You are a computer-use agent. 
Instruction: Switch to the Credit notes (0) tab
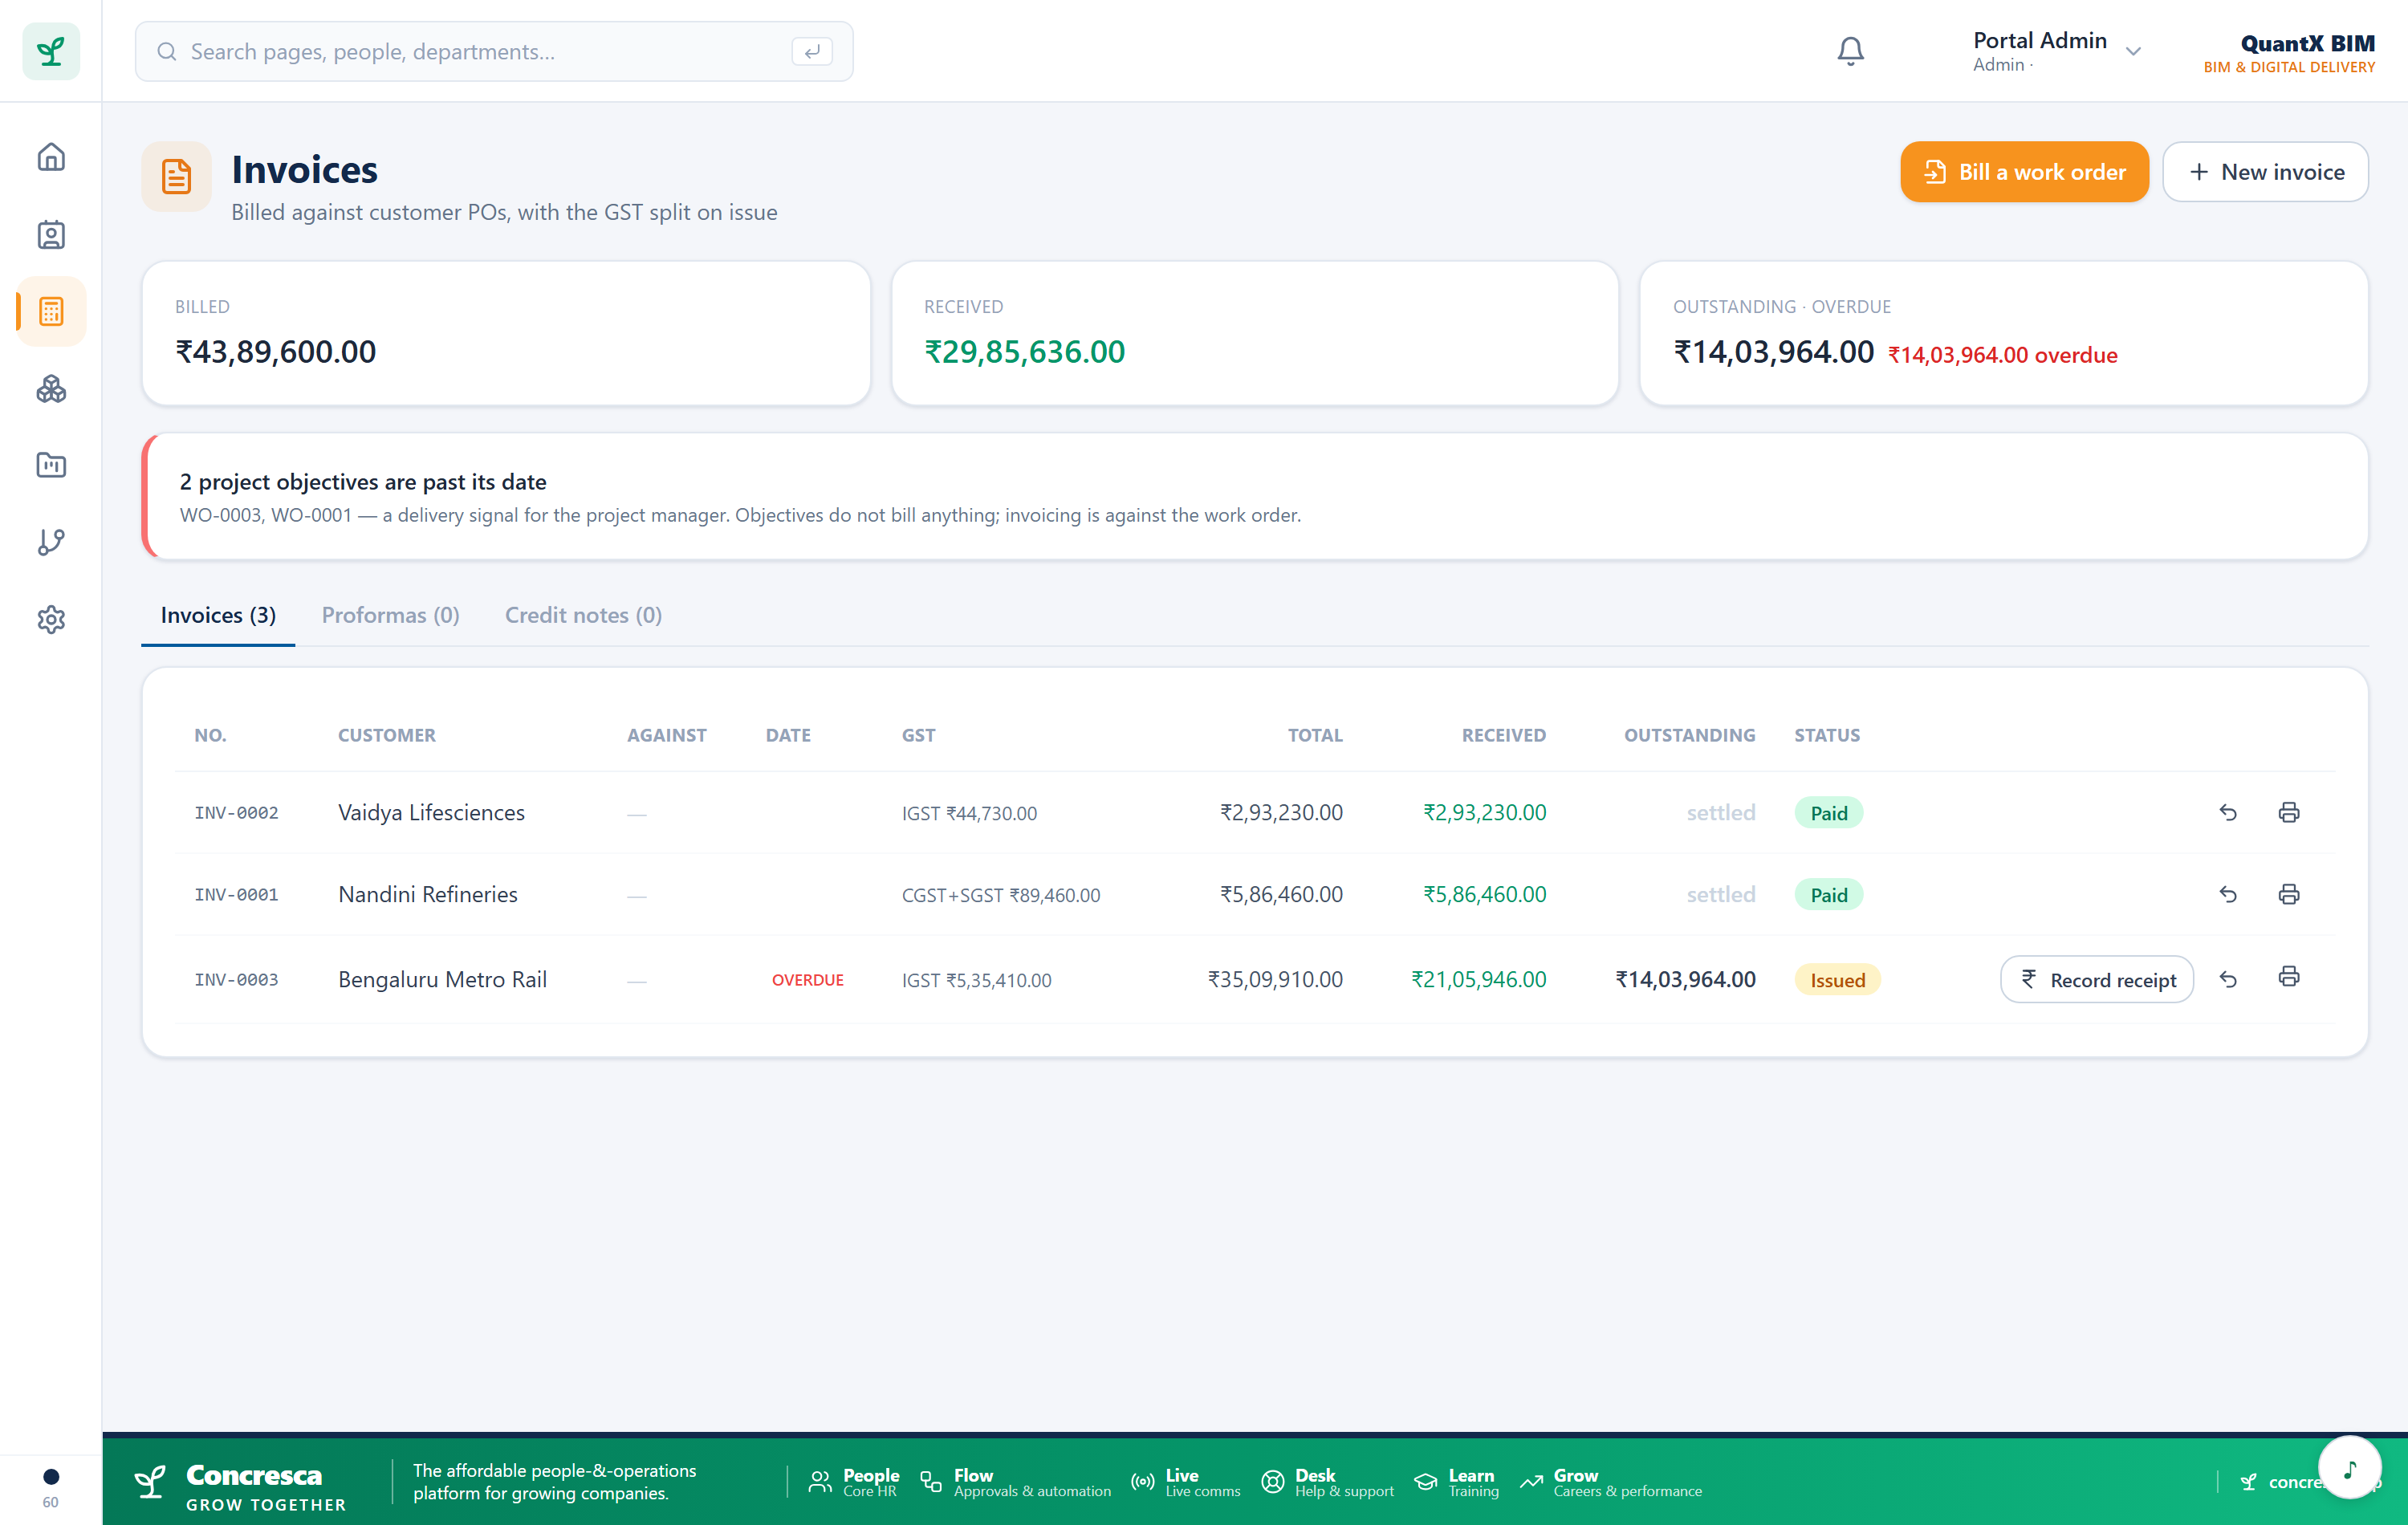click(x=583, y=615)
